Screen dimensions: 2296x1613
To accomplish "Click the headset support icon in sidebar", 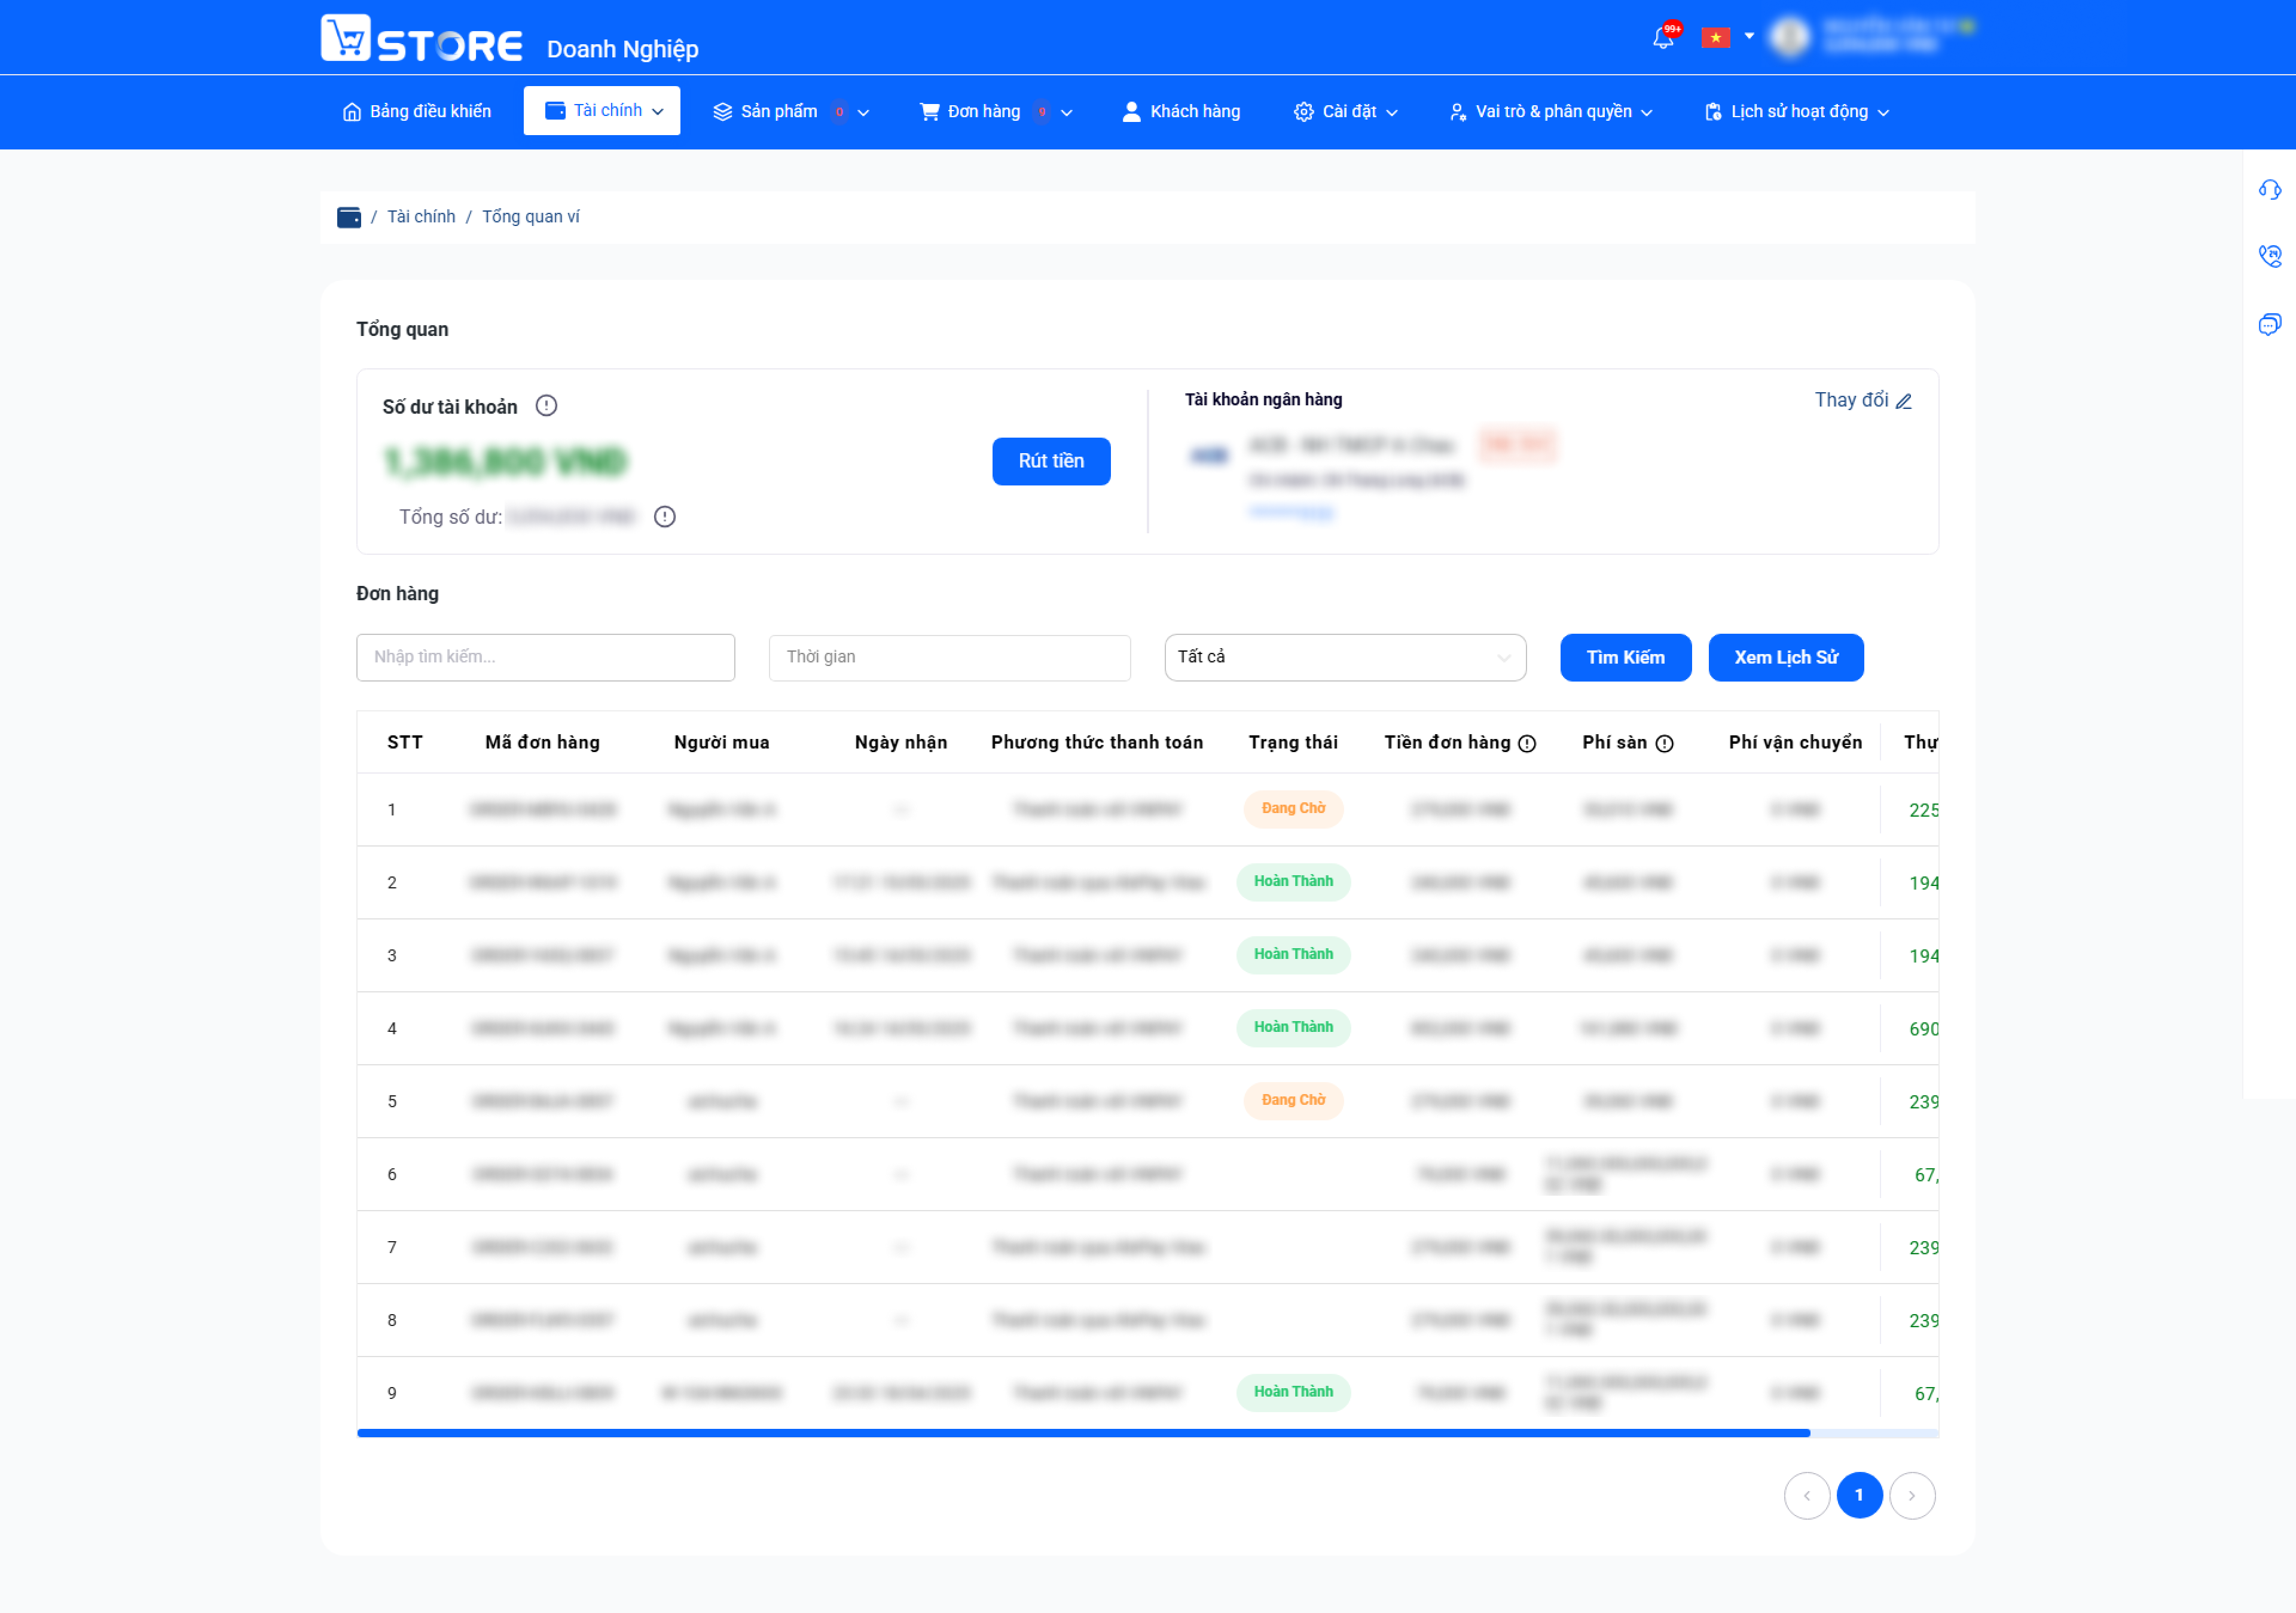I will coord(2269,189).
